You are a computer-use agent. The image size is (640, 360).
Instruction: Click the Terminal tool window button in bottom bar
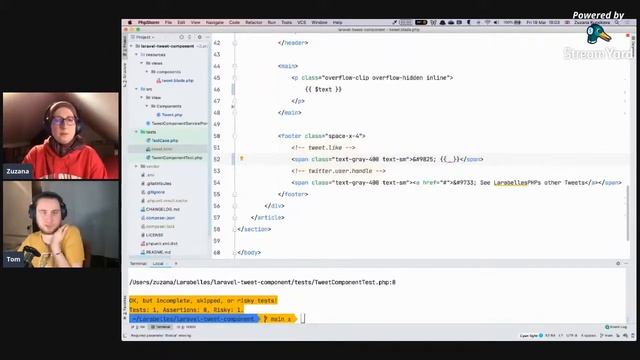160,327
